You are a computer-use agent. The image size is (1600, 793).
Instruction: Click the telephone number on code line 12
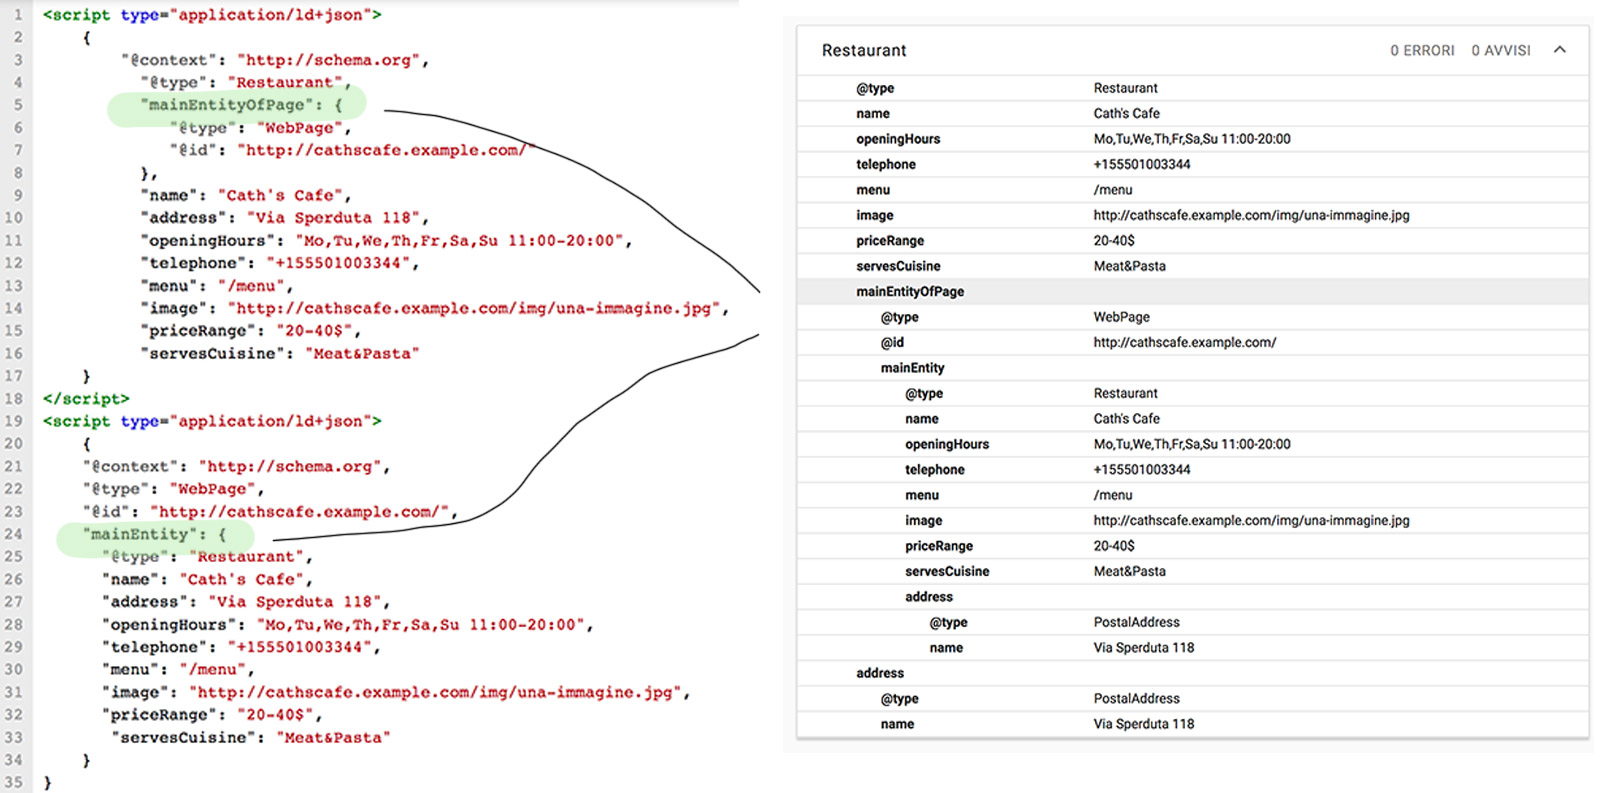[338, 263]
